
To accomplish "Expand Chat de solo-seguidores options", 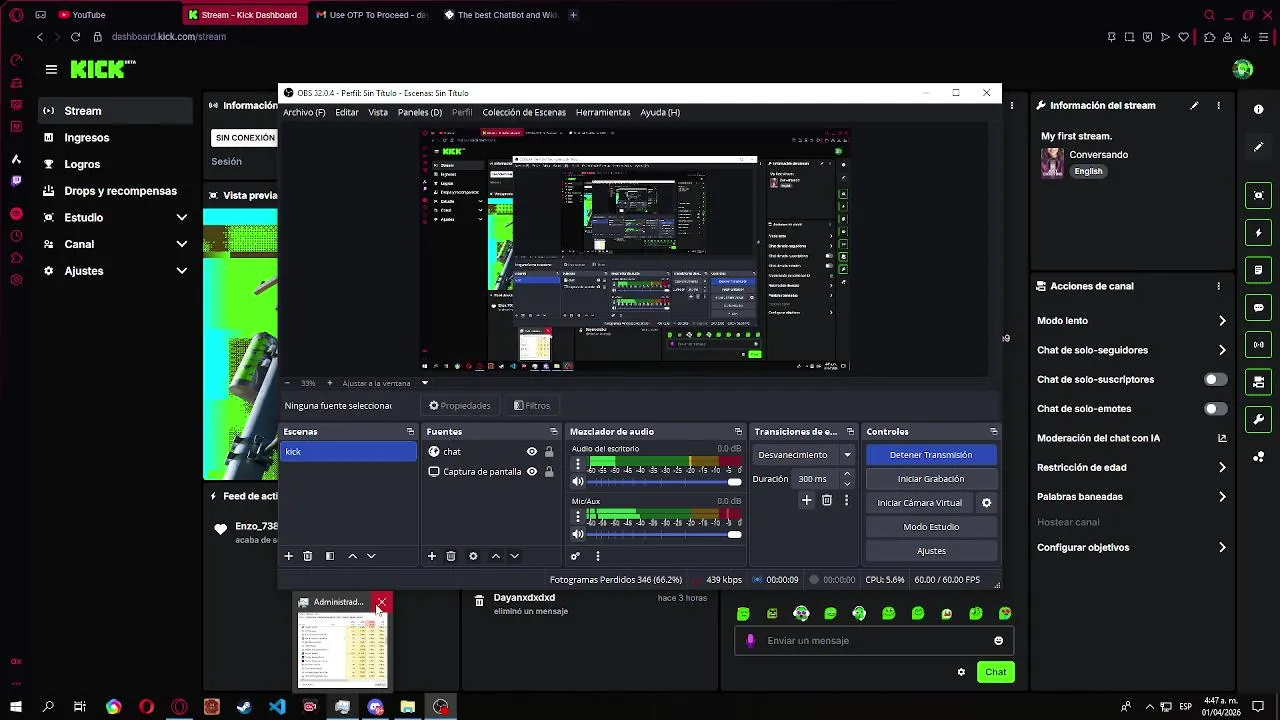I will click(1222, 350).
